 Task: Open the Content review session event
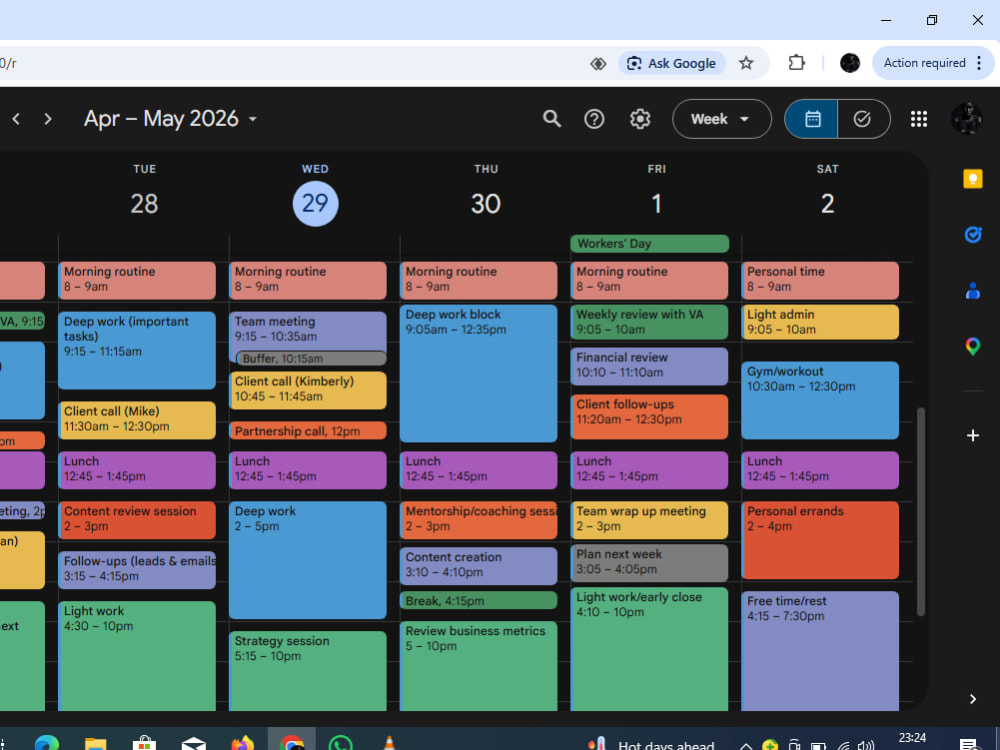pos(137,520)
